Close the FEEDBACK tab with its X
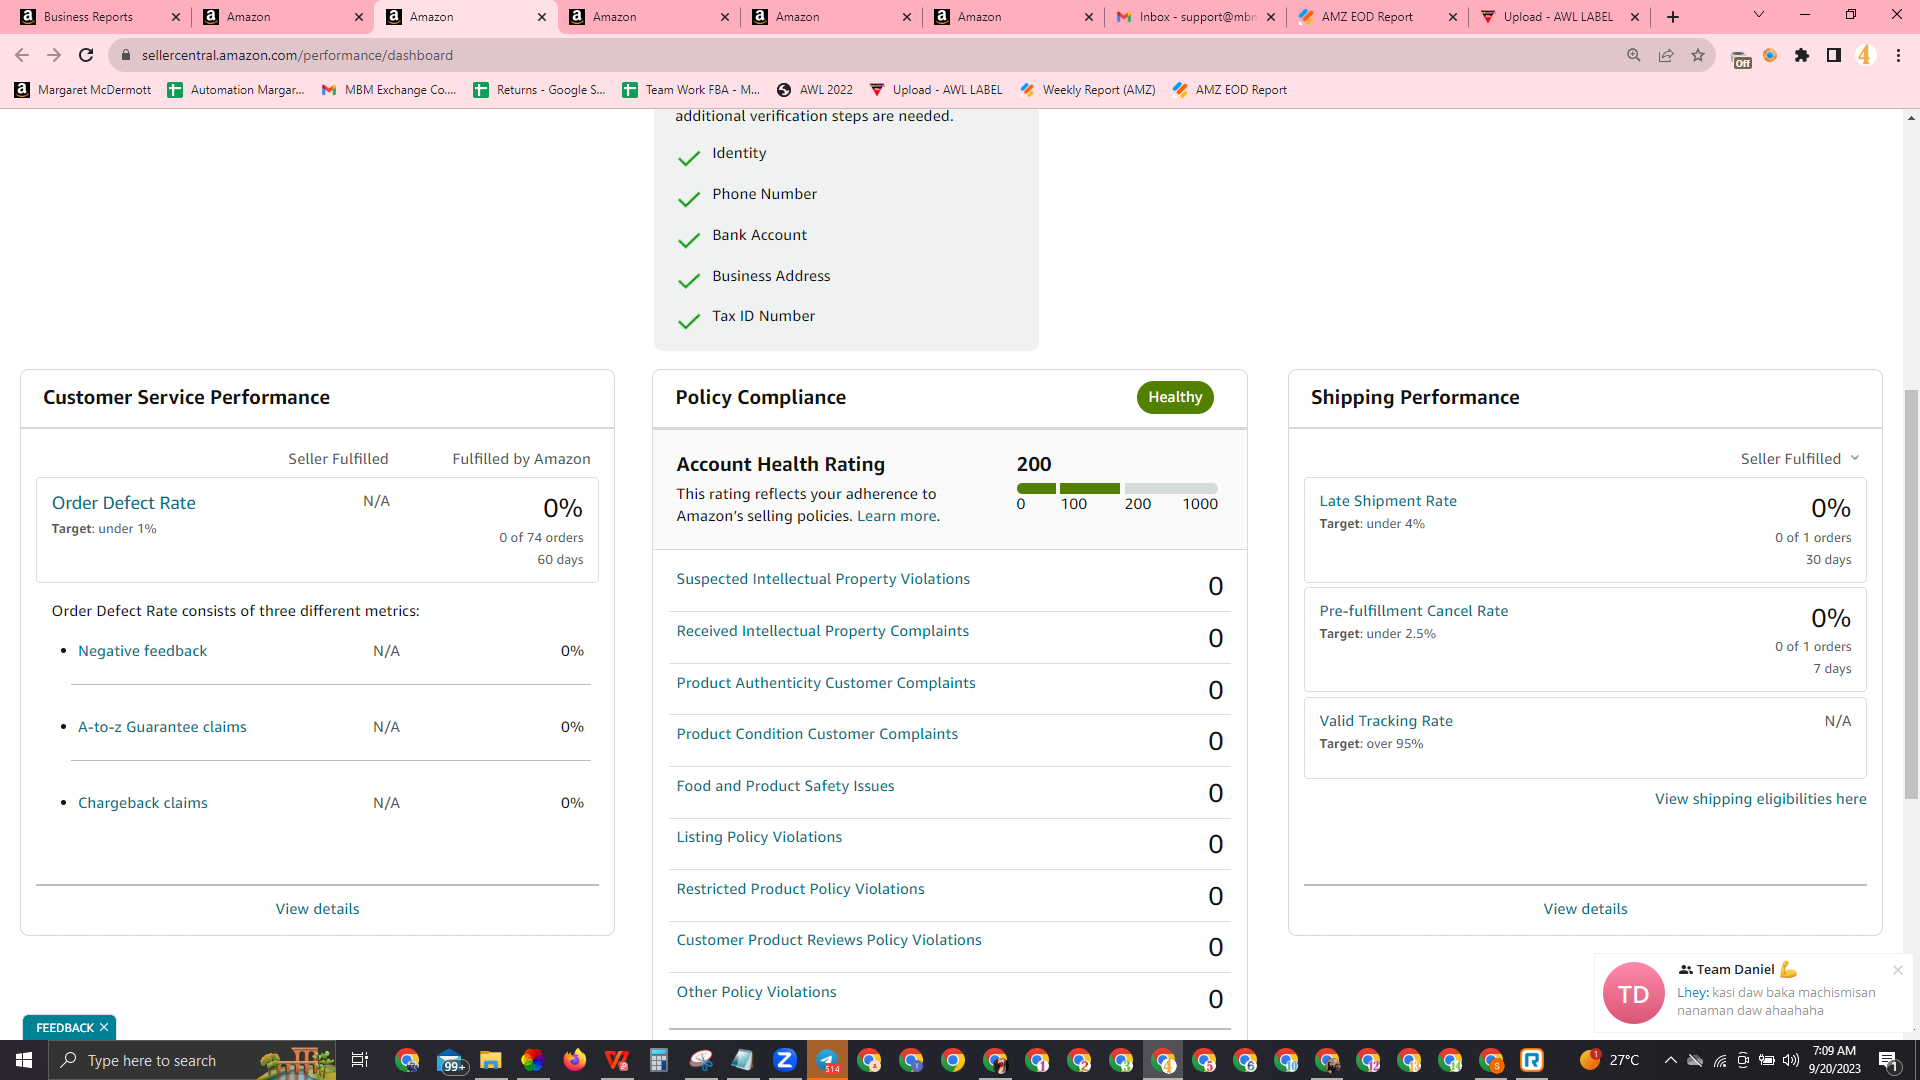 tap(104, 1027)
